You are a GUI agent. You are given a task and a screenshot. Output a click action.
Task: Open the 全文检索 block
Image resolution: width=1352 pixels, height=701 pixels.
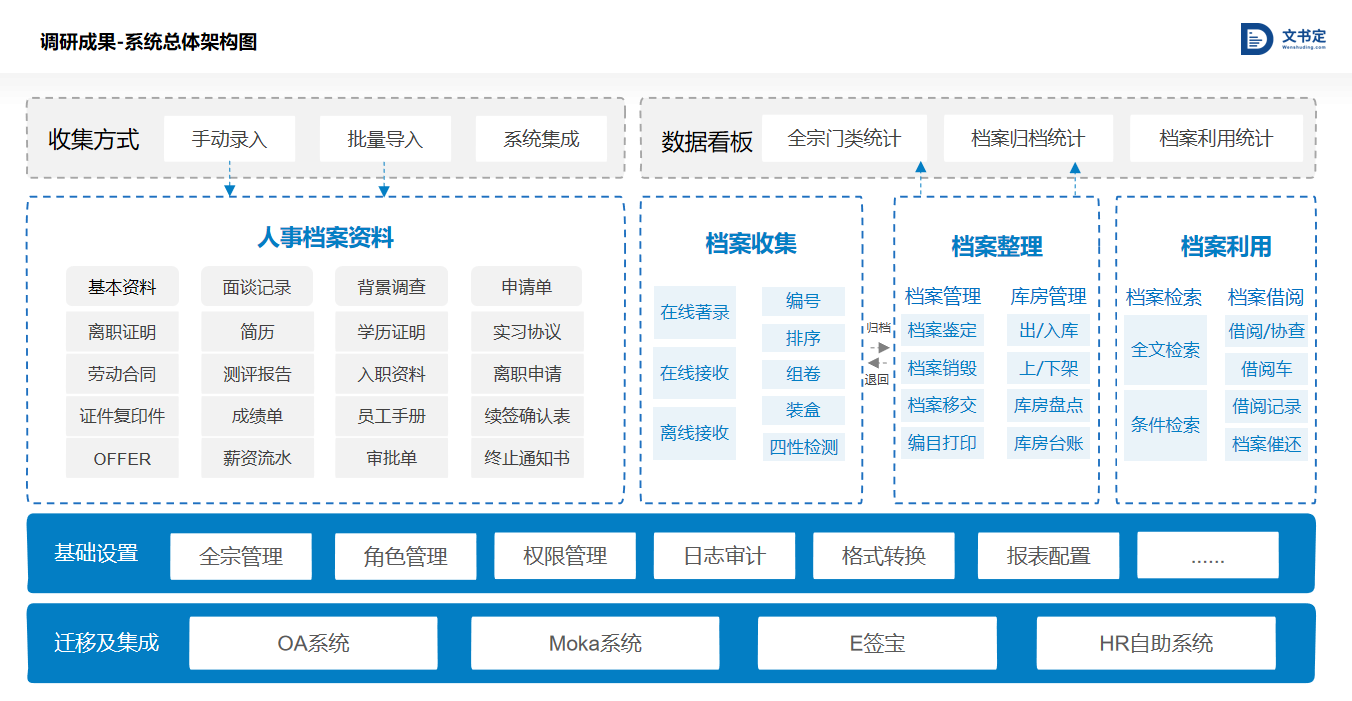[1165, 350]
